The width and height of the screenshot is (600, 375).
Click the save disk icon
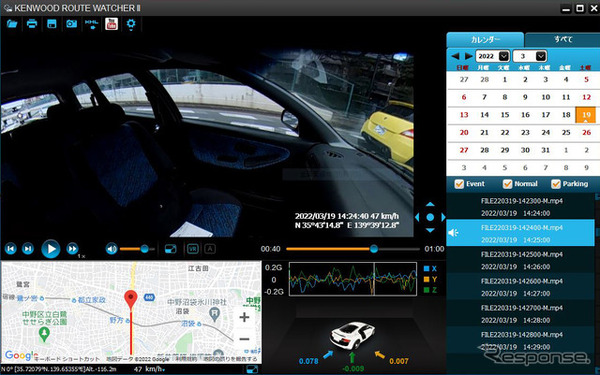click(52, 24)
